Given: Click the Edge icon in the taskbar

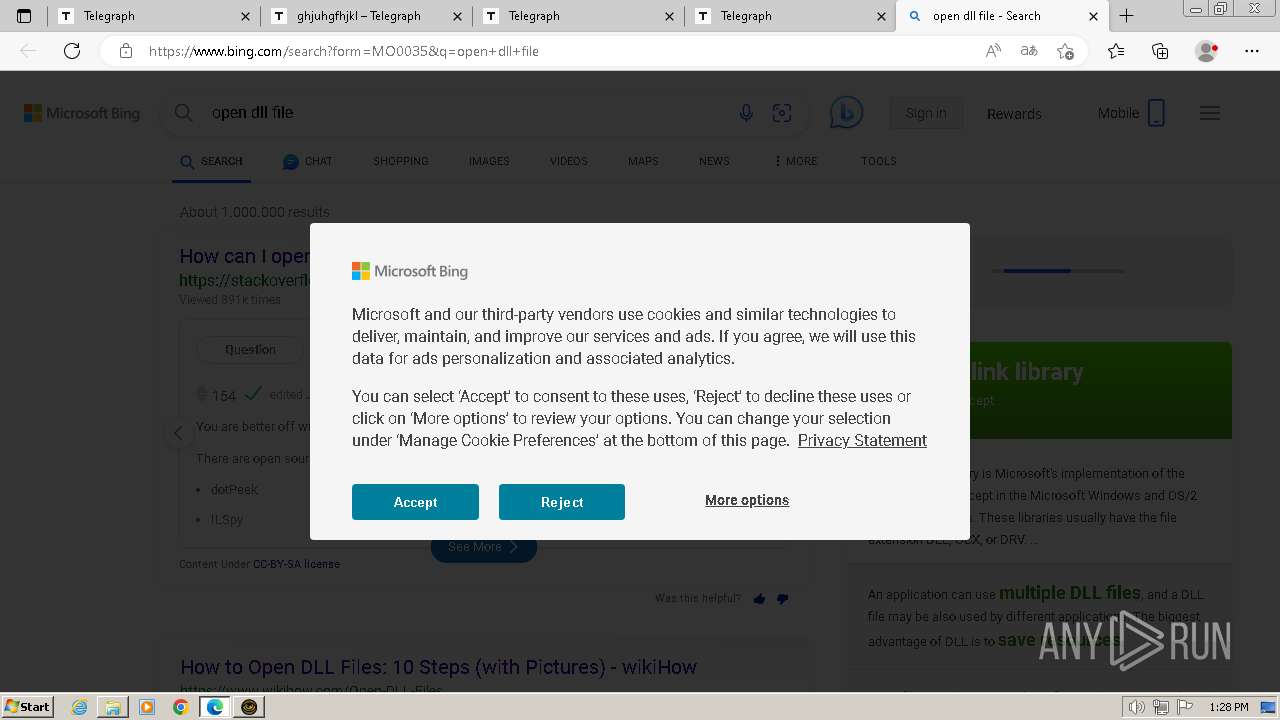Looking at the screenshot, I should [214, 707].
